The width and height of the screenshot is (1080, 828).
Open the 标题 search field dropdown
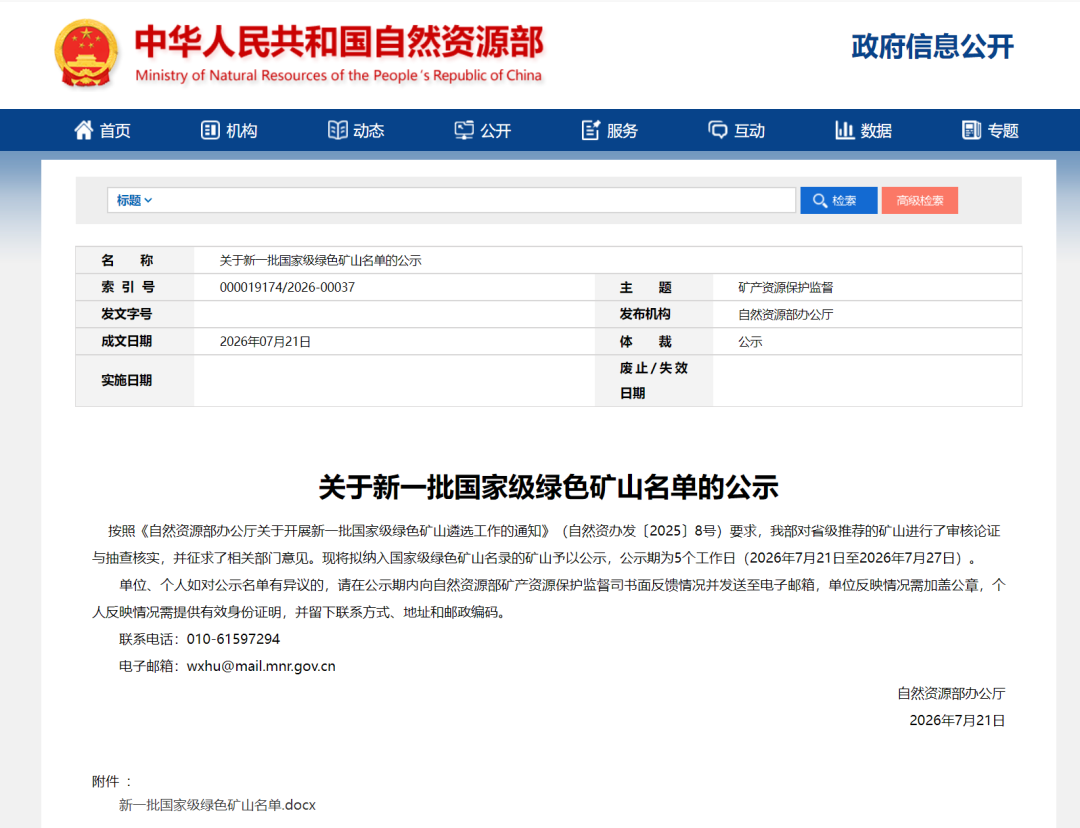click(134, 200)
